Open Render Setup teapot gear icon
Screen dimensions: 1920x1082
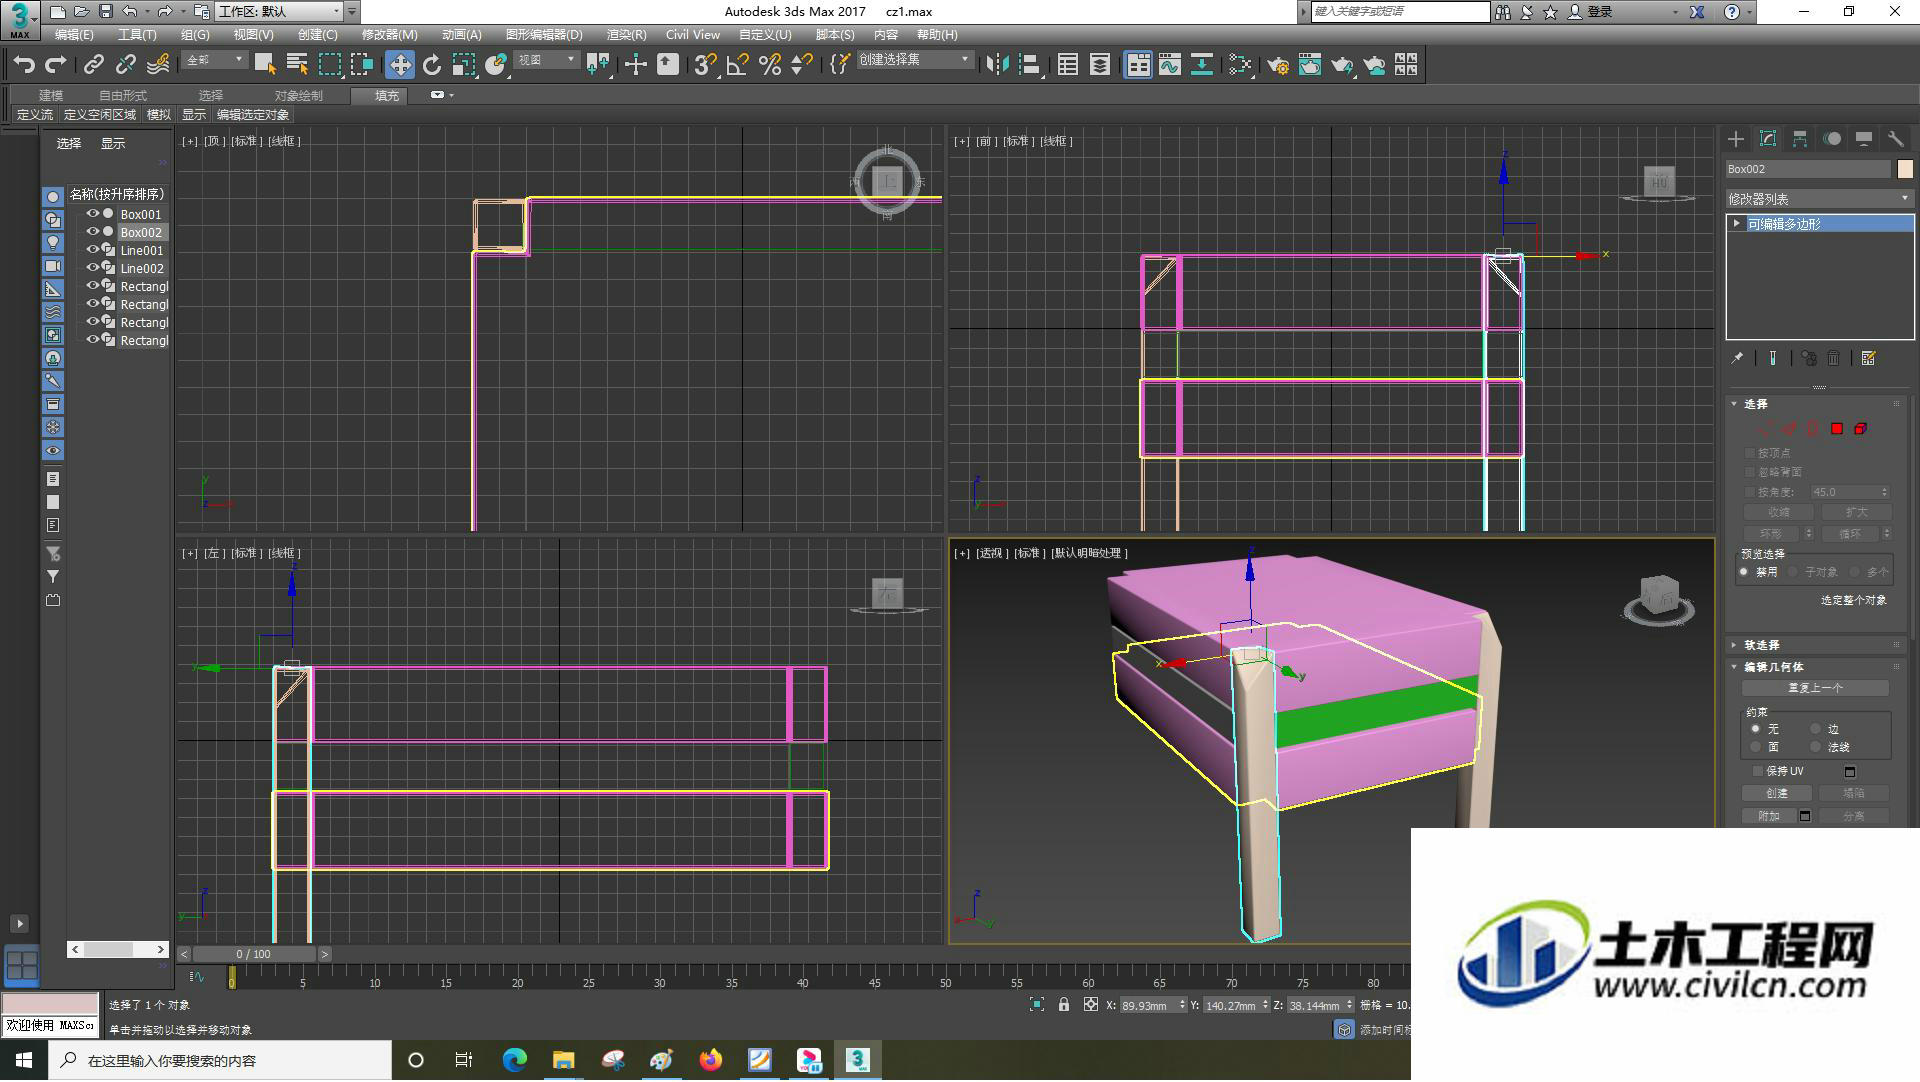click(x=1278, y=65)
